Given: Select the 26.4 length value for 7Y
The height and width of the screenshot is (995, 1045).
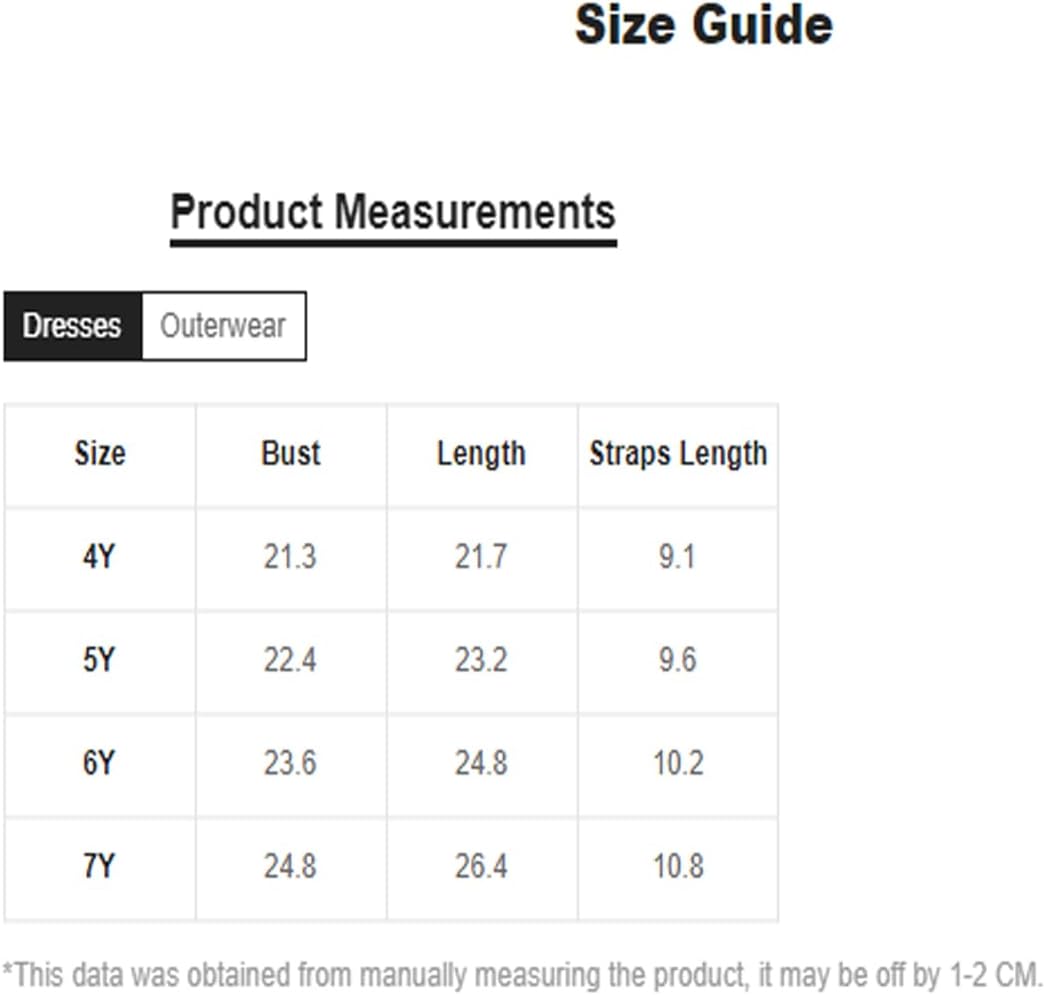Looking at the screenshot, I should (481, 867).
